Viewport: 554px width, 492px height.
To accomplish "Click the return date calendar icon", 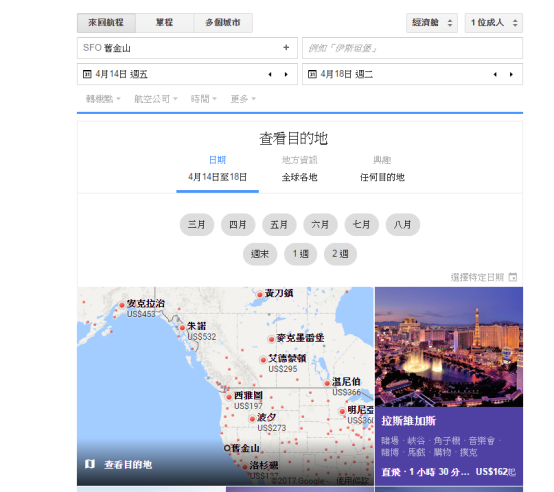I will [312, 74].
